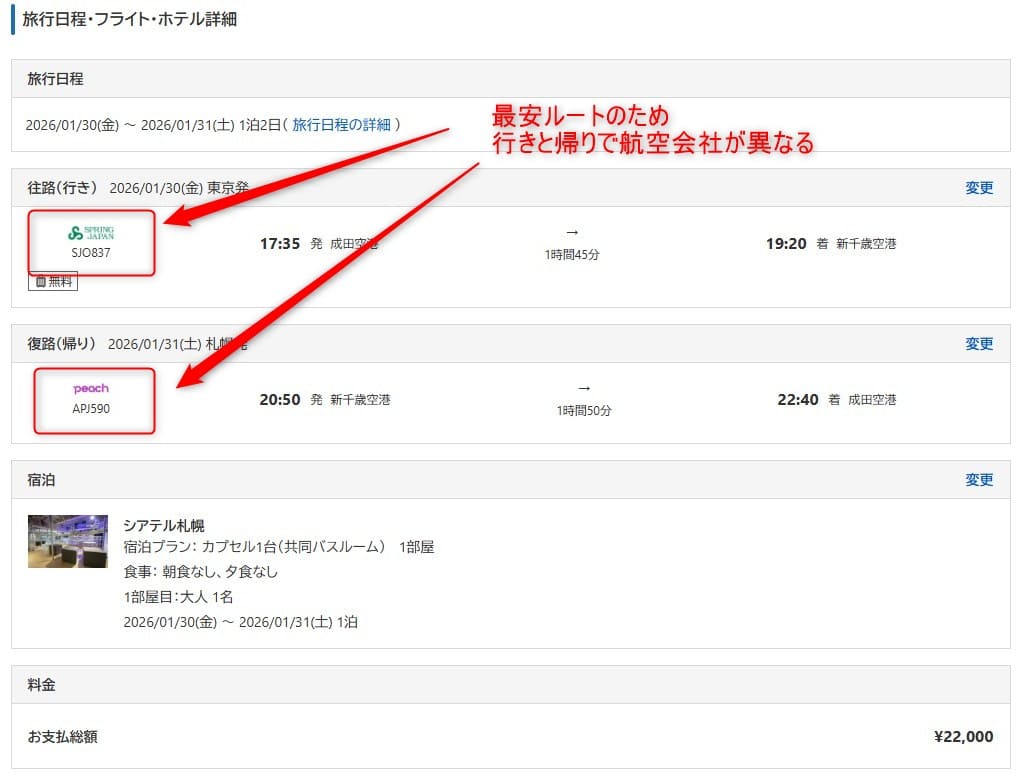Open the シアテル札幌 hotel thumbnail photo

pyautogui.click(x=67, y=541)
